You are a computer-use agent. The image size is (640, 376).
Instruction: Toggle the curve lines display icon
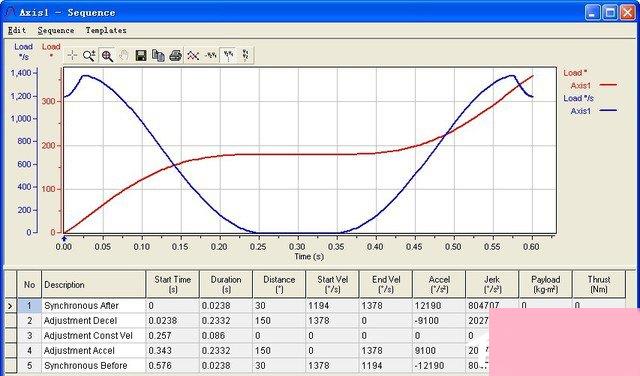(193, 56)
